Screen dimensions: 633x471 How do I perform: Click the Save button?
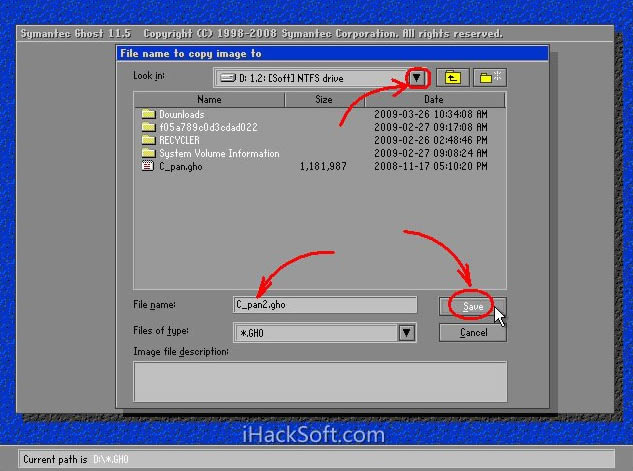[472, 307]
